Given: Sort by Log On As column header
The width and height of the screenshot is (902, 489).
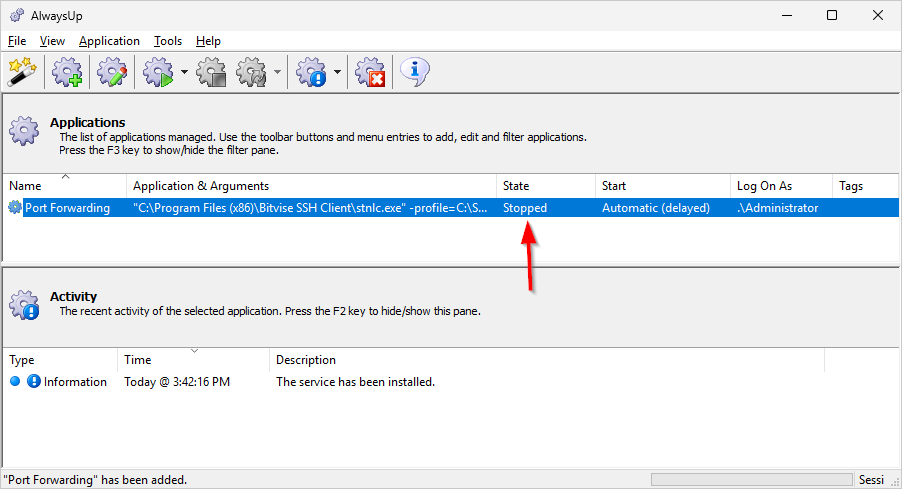Looking at the screenshot, I should click(x=781, y=186).
